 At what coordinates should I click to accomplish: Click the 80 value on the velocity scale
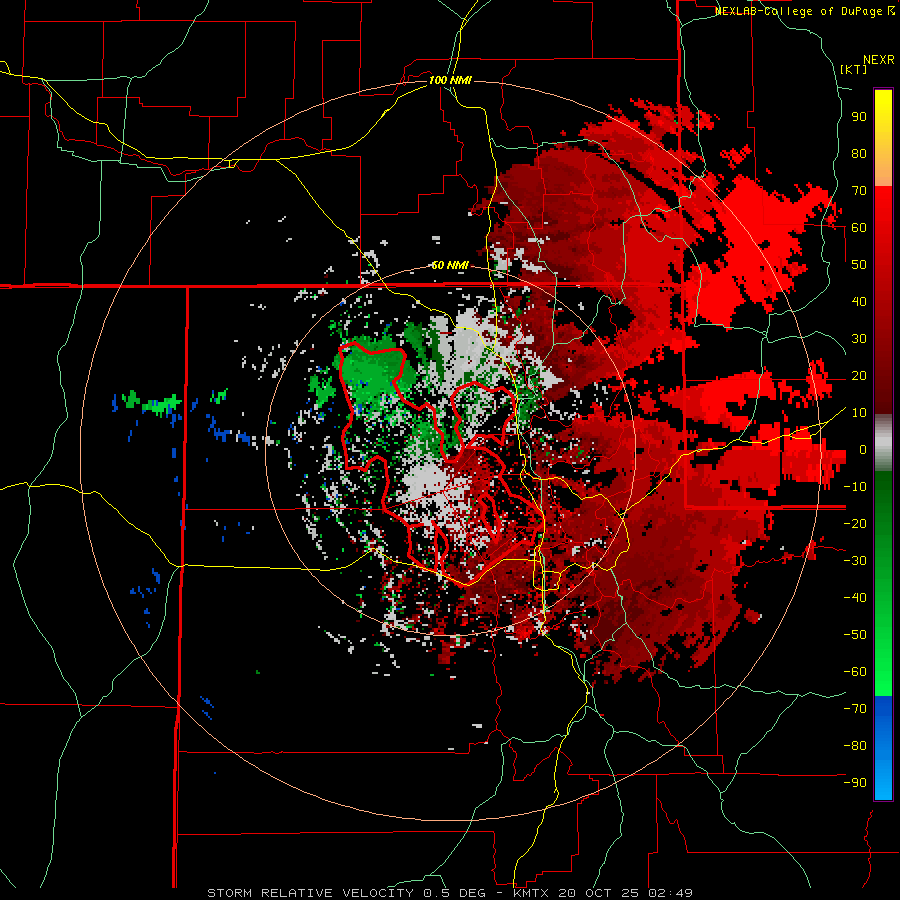coord(859,153)
